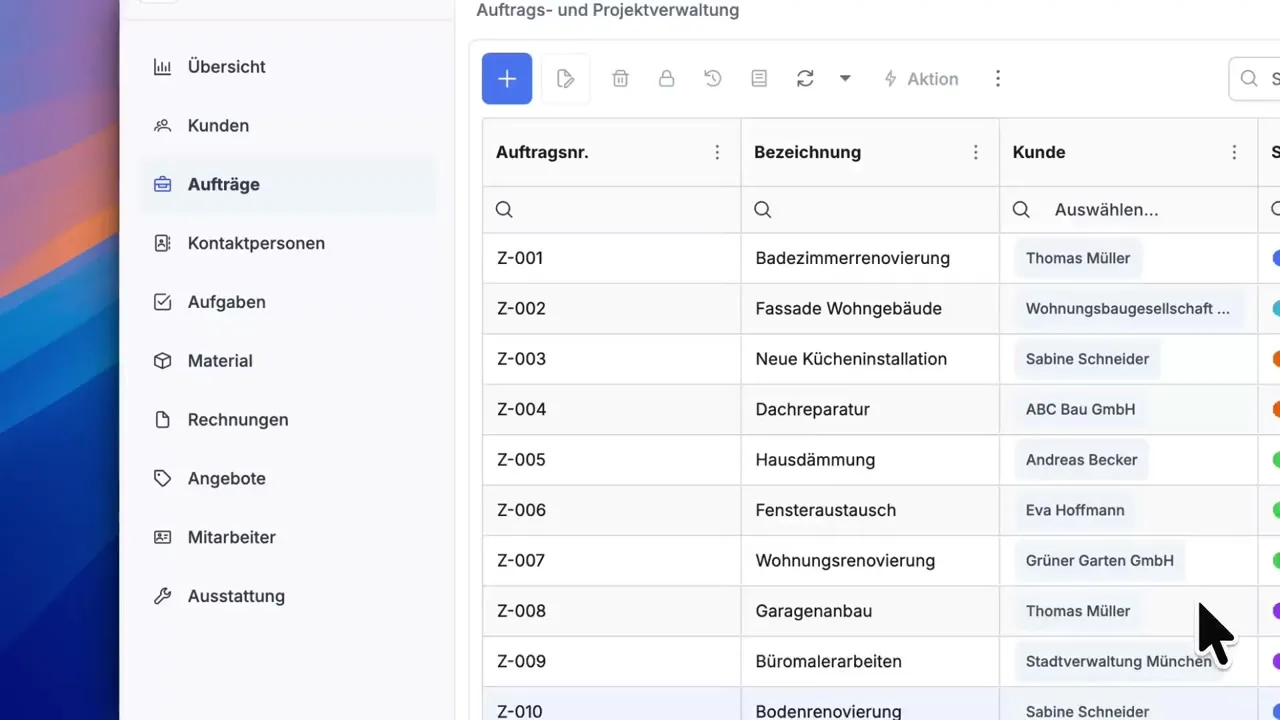Click the delete (trash) icon
This screenshot has width=1280, height=720.
pos(620,78)
